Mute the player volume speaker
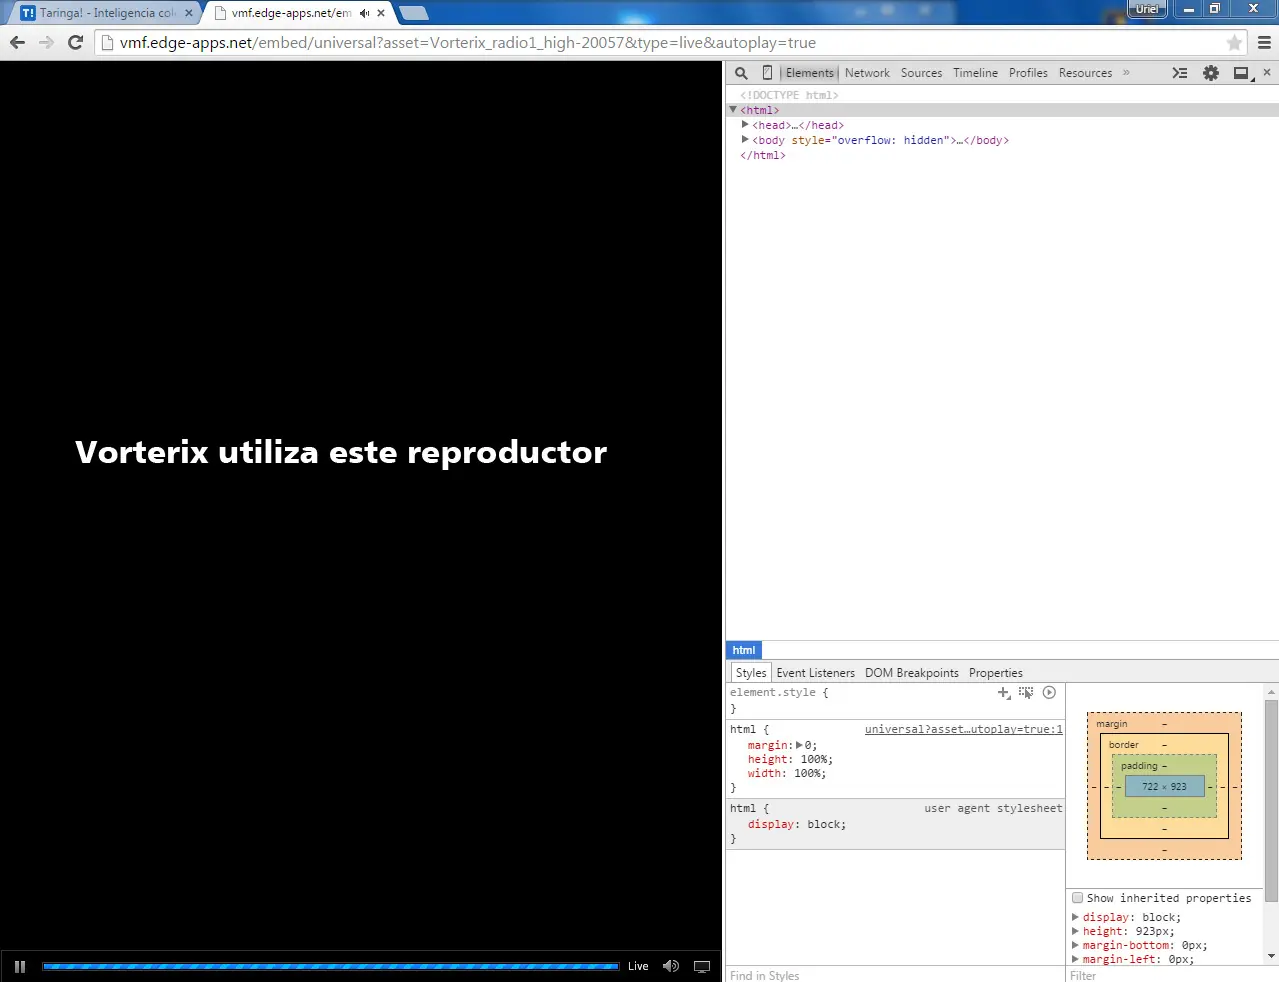The width and height of the screenshot is (1279, 982). pyautogui.click(x=670, y=966)
